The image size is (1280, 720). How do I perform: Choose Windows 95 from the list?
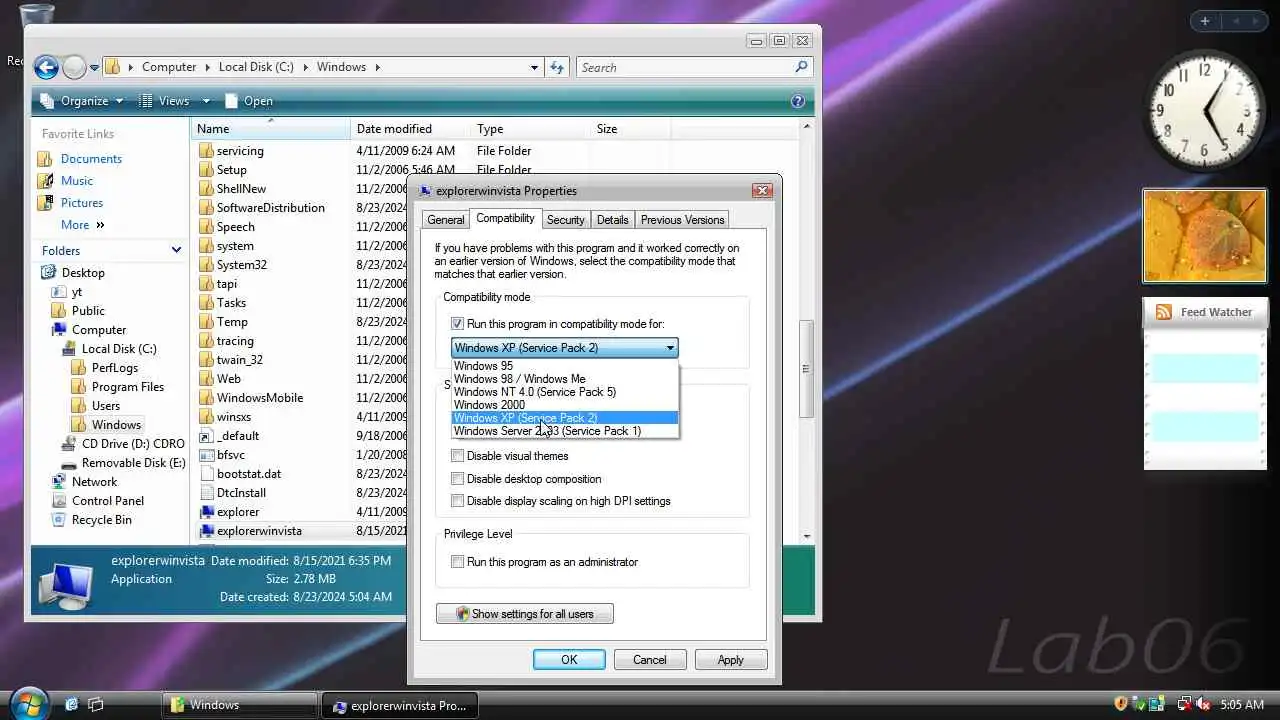coord(565,366)
